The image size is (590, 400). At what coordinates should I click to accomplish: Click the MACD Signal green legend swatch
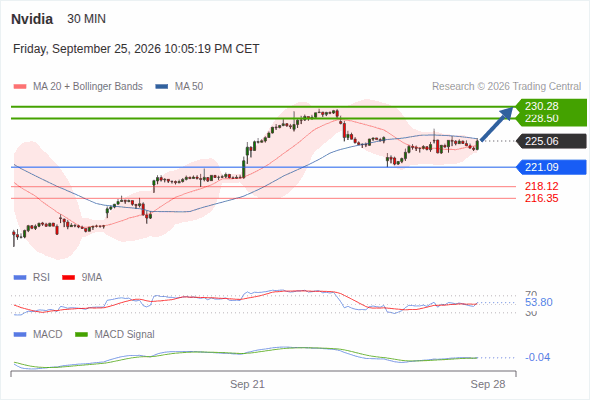point(81,335)
